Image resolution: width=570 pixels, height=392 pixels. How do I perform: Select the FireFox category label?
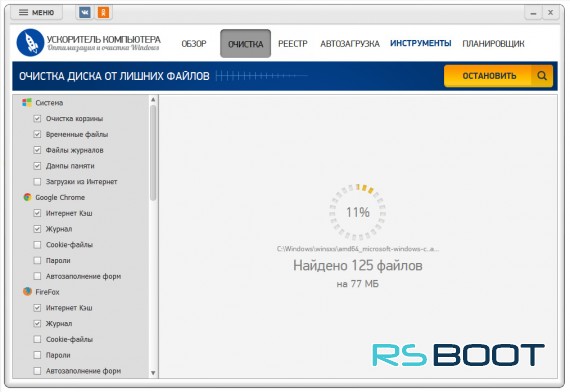[47, 292]
